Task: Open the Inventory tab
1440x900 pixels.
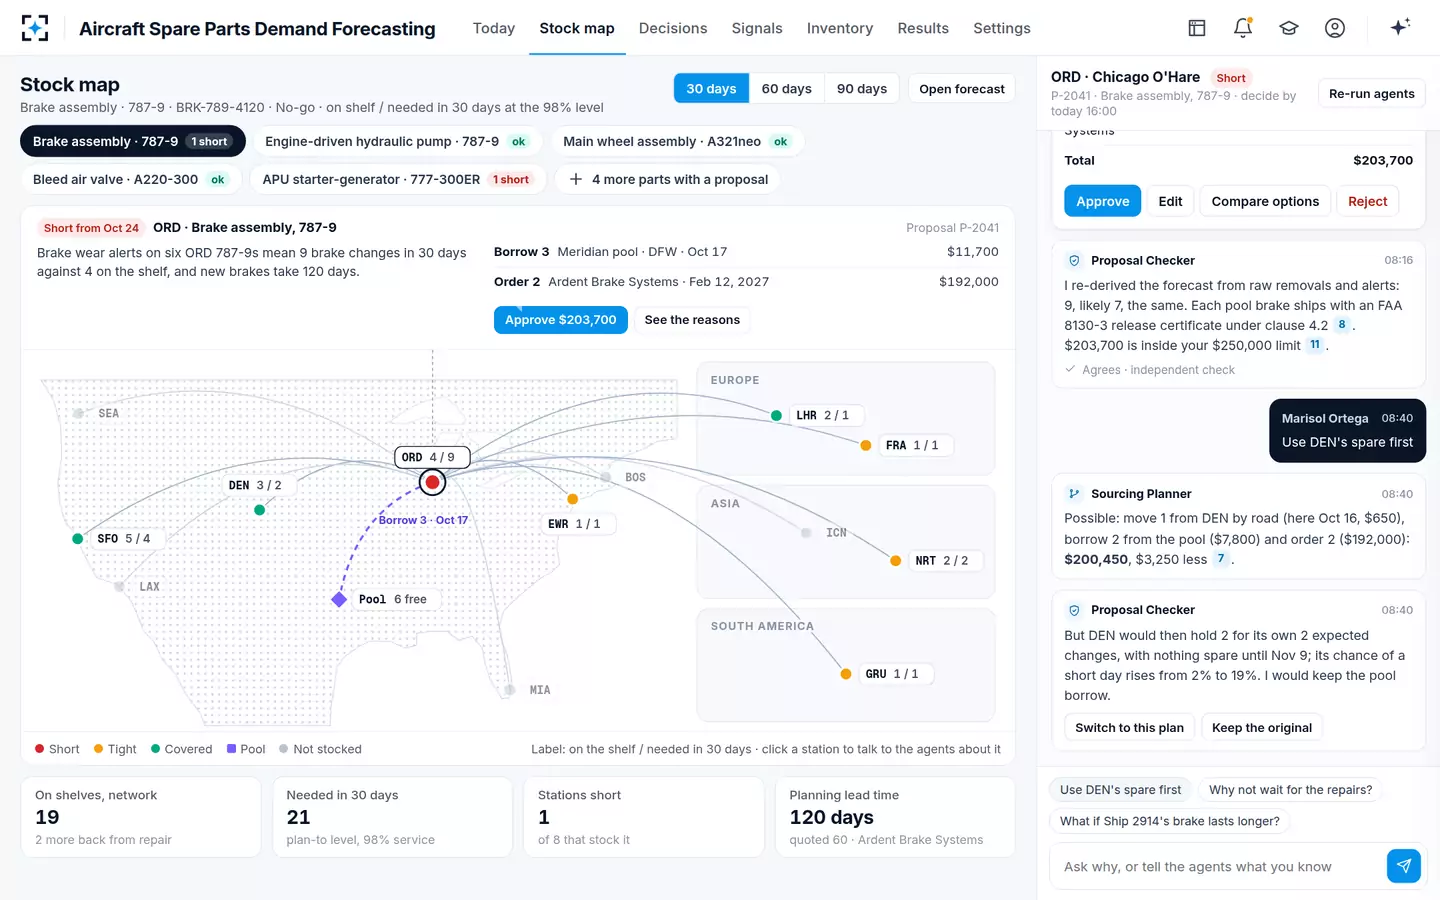Action: [840, 28]
